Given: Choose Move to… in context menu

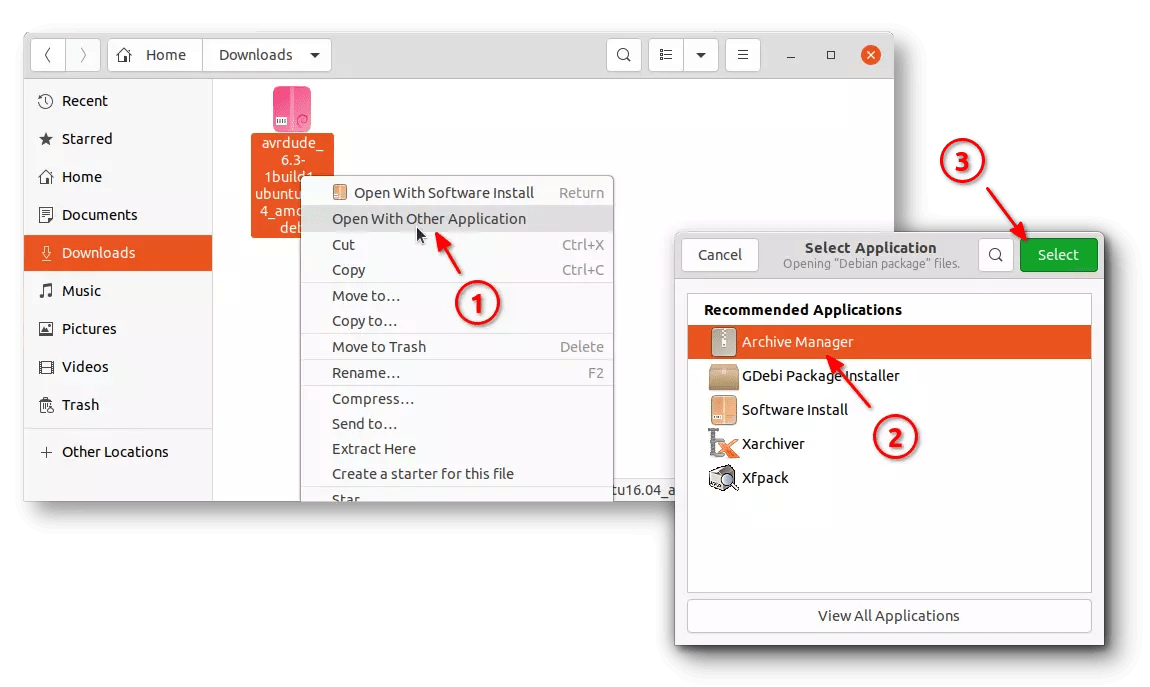Looking at the screenshot, I should tap(457, 296).
